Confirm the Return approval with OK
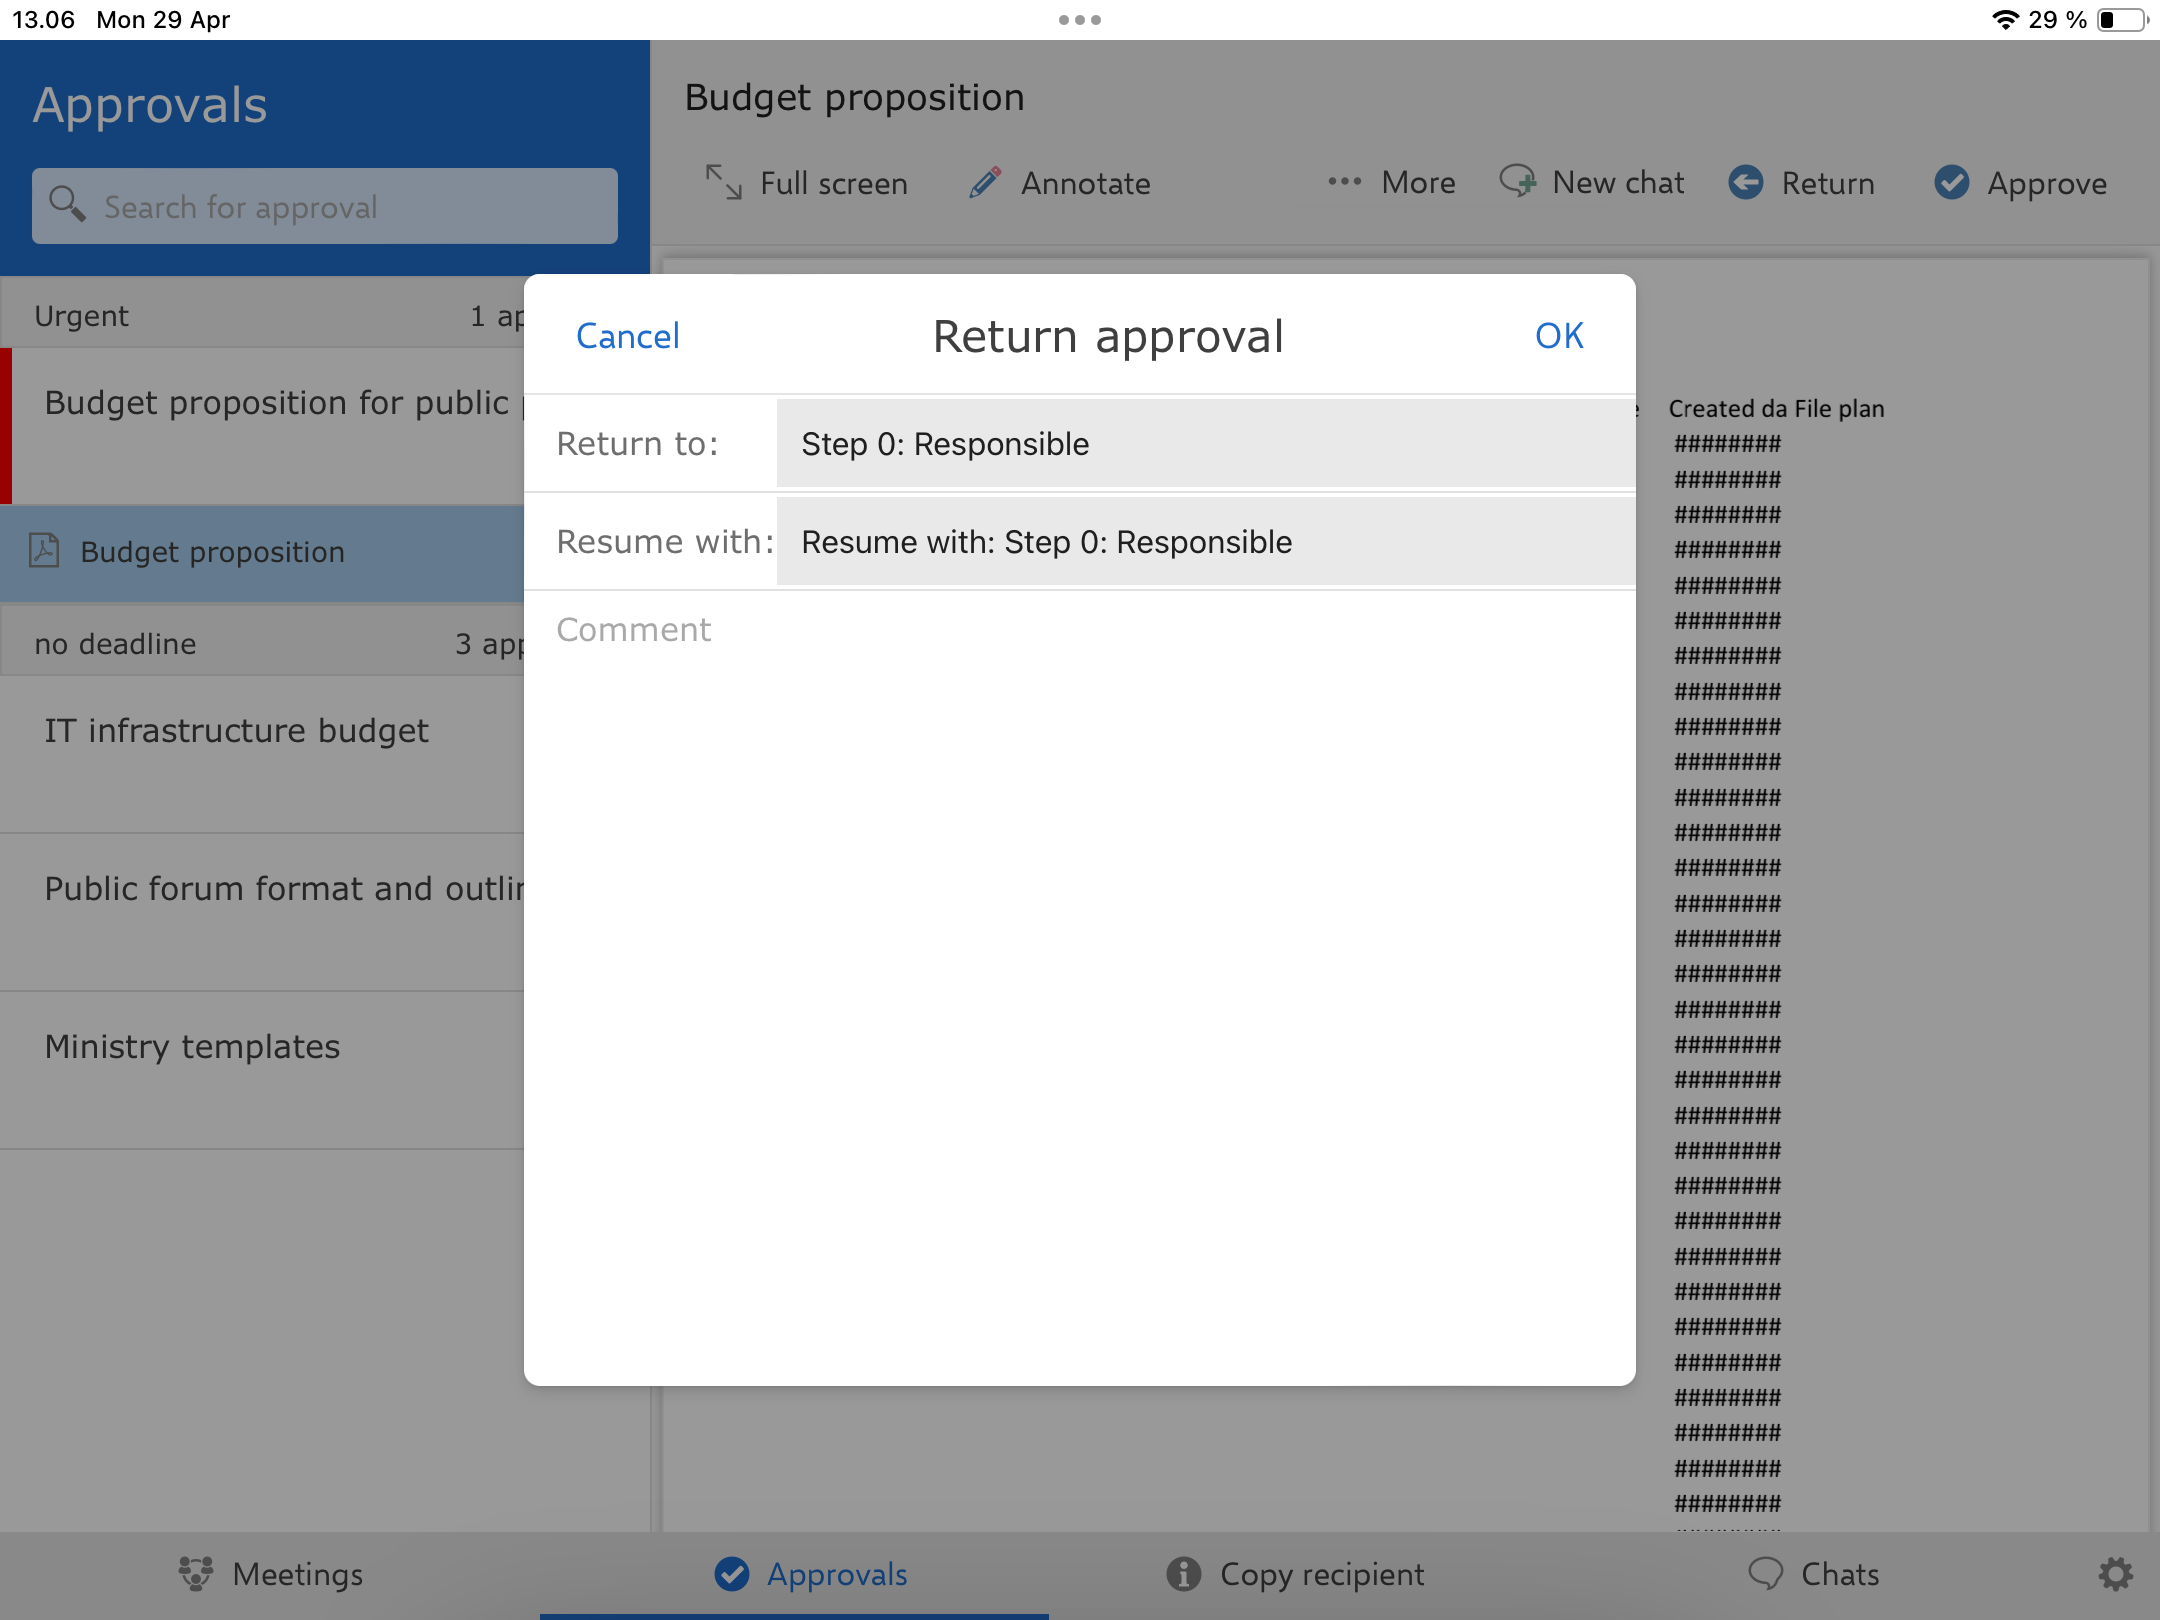2160x1620 pixels. tap(1559, 336)
